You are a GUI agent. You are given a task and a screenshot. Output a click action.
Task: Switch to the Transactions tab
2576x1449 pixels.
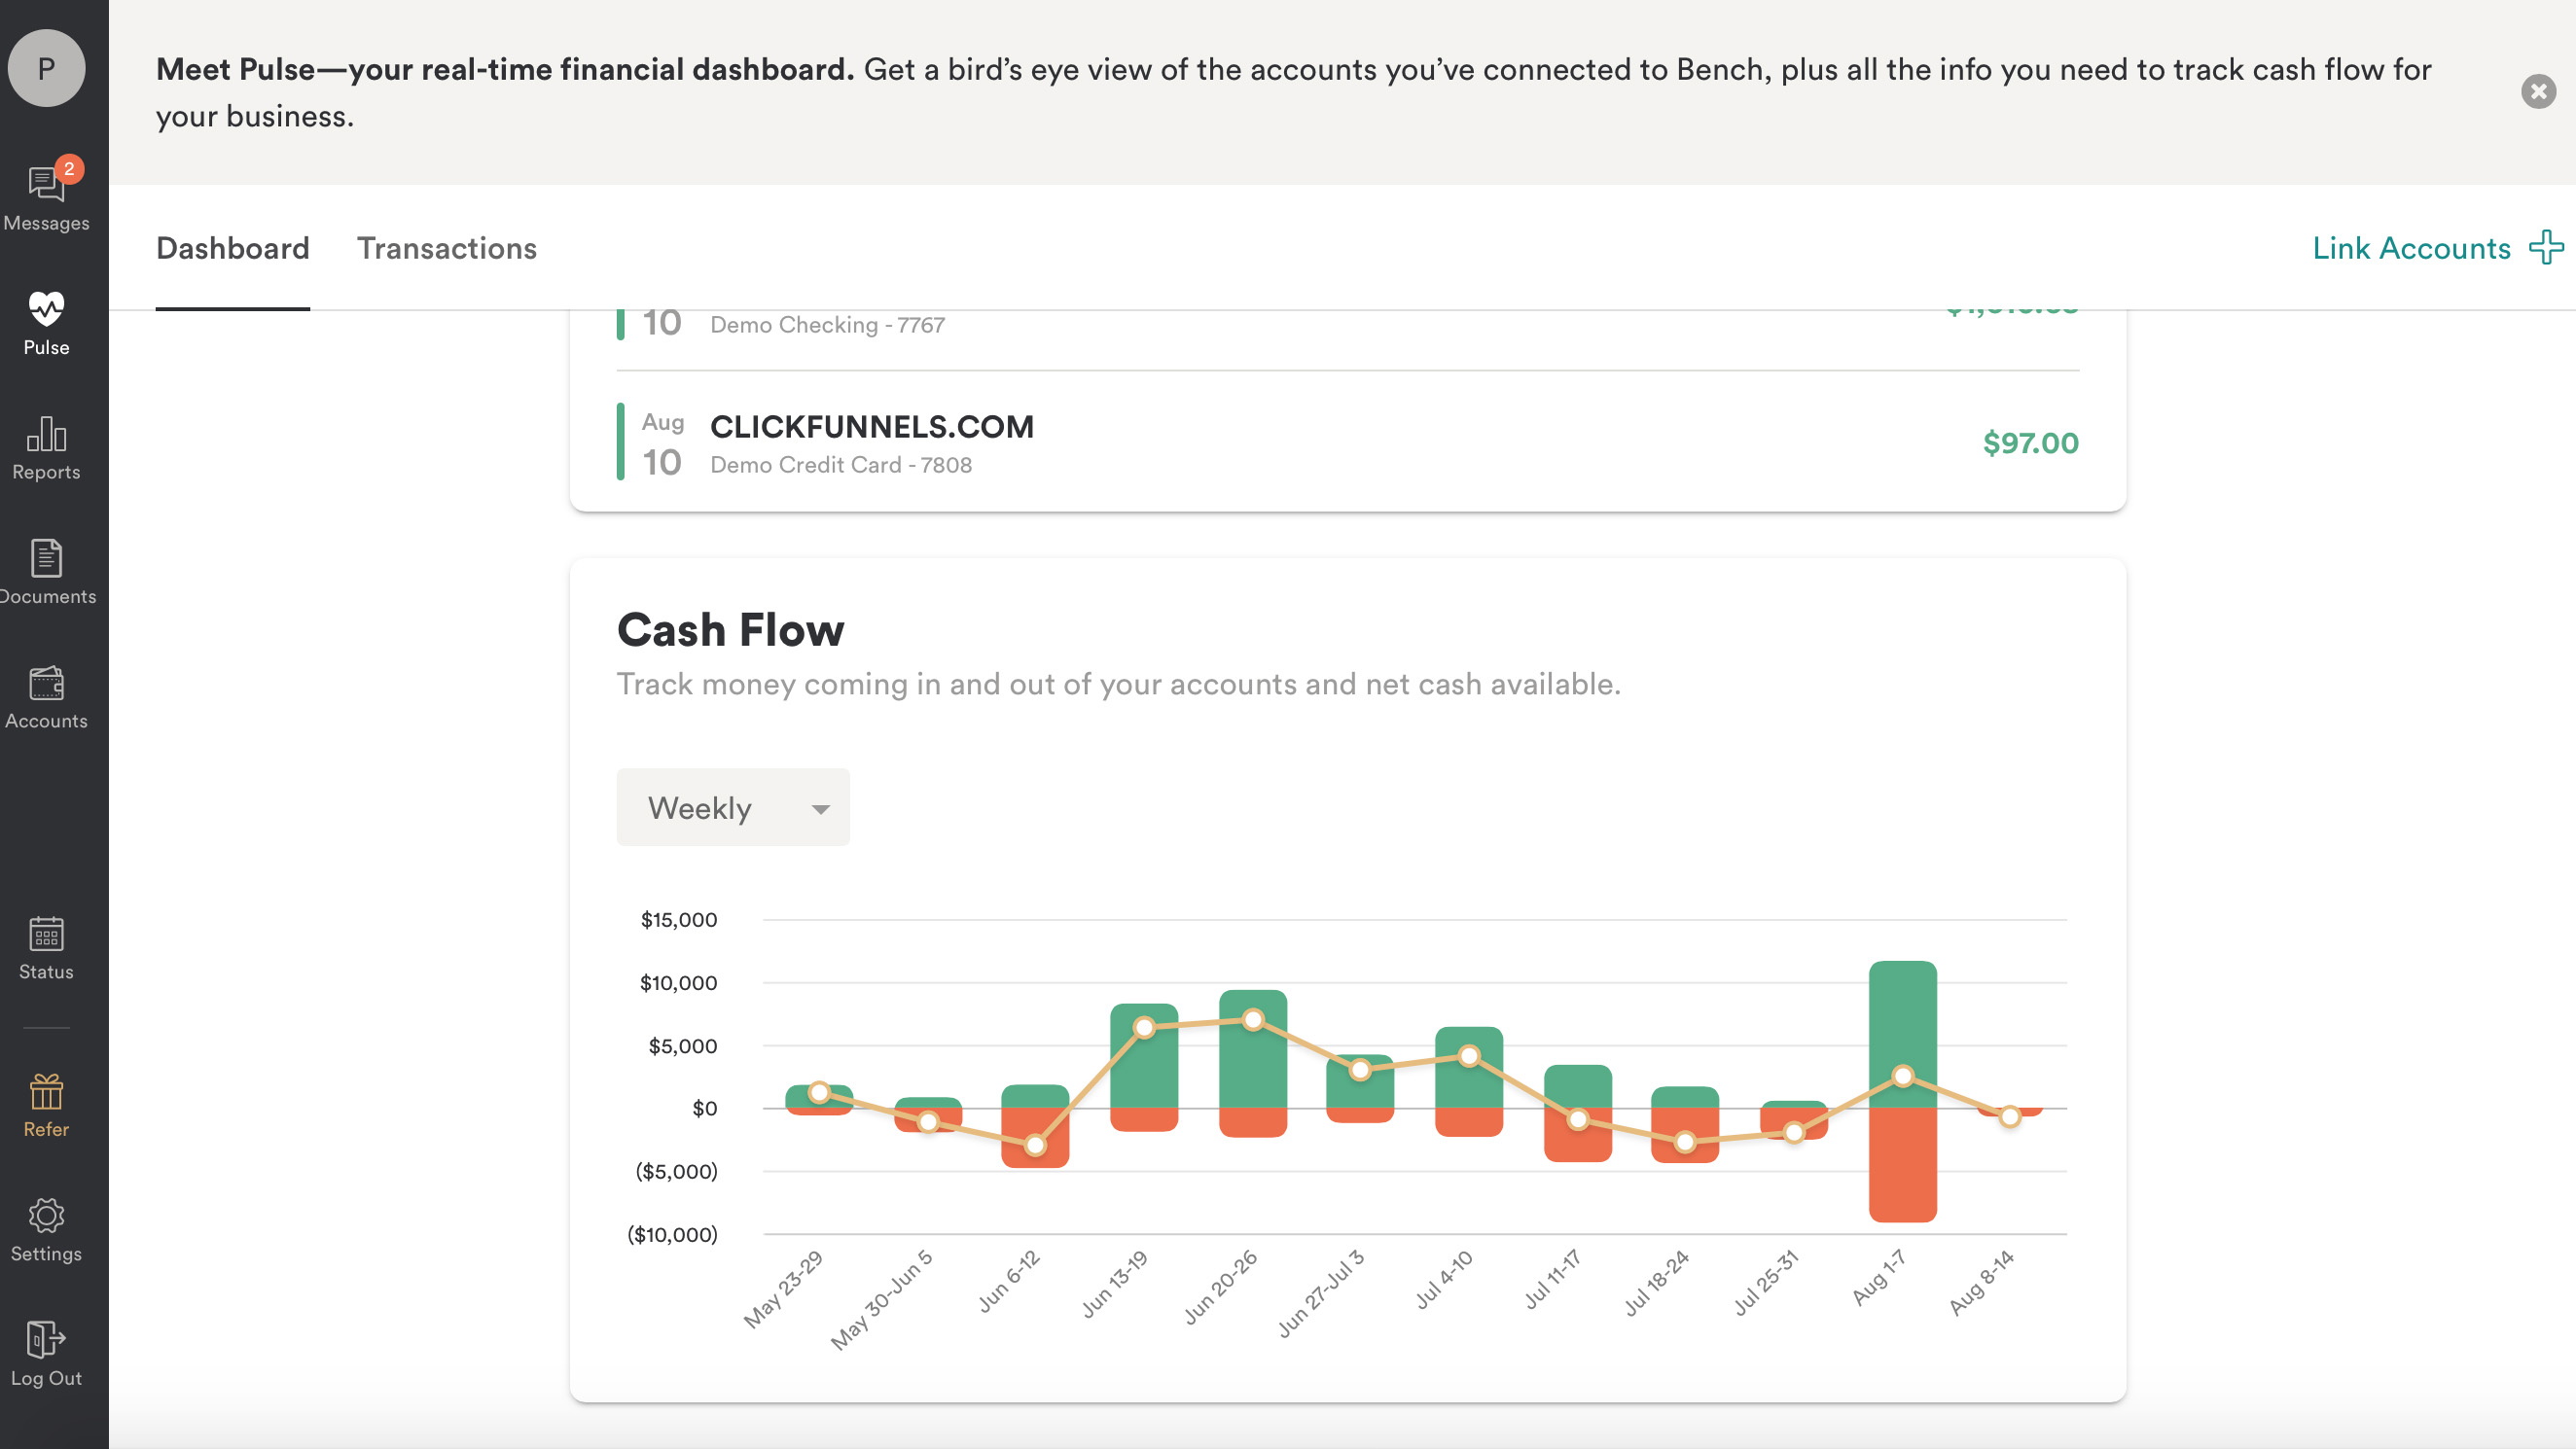pos(447,248)
